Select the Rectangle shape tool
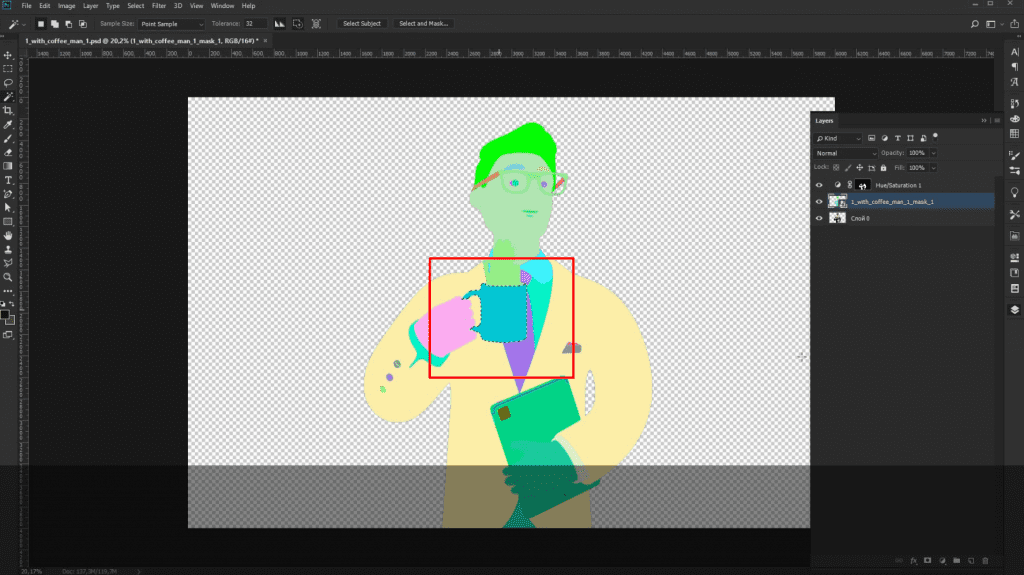1024x575 pixels. coord(8,222)
